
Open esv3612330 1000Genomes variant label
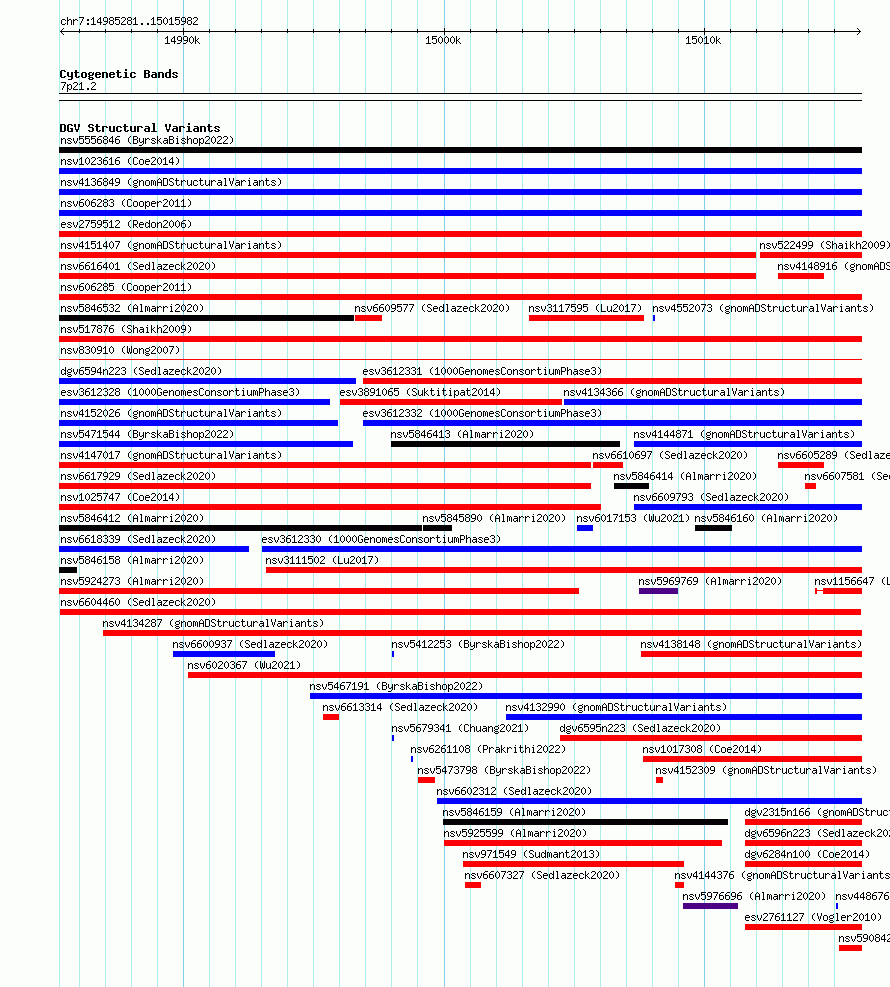(381, 539)
